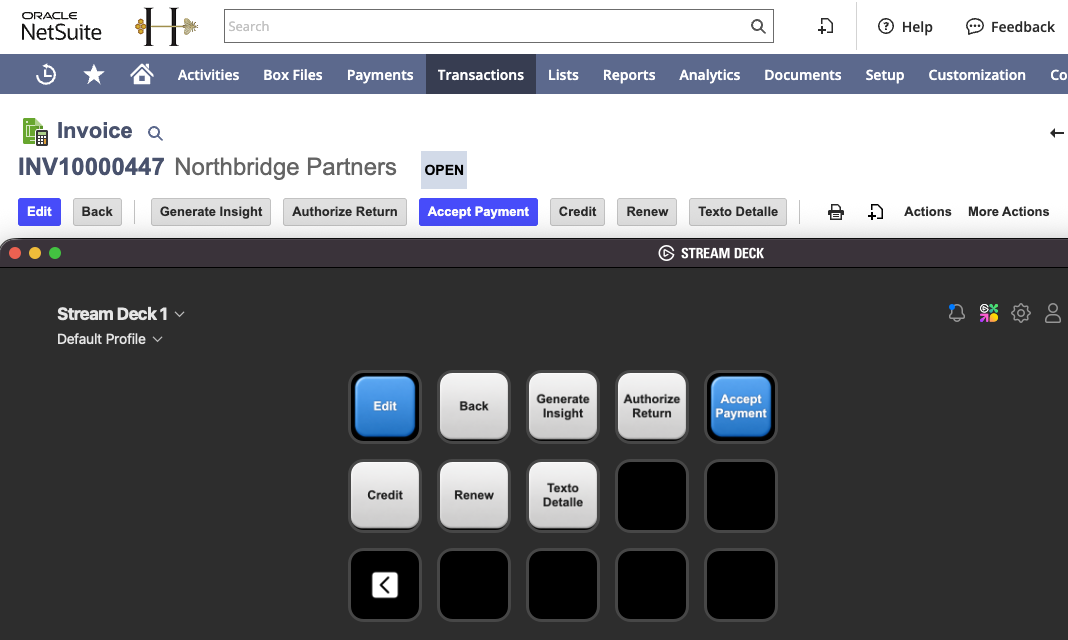1068x640 pixels.
Task: Select the Edit key in Stream Deck
Action: point(385,406)
